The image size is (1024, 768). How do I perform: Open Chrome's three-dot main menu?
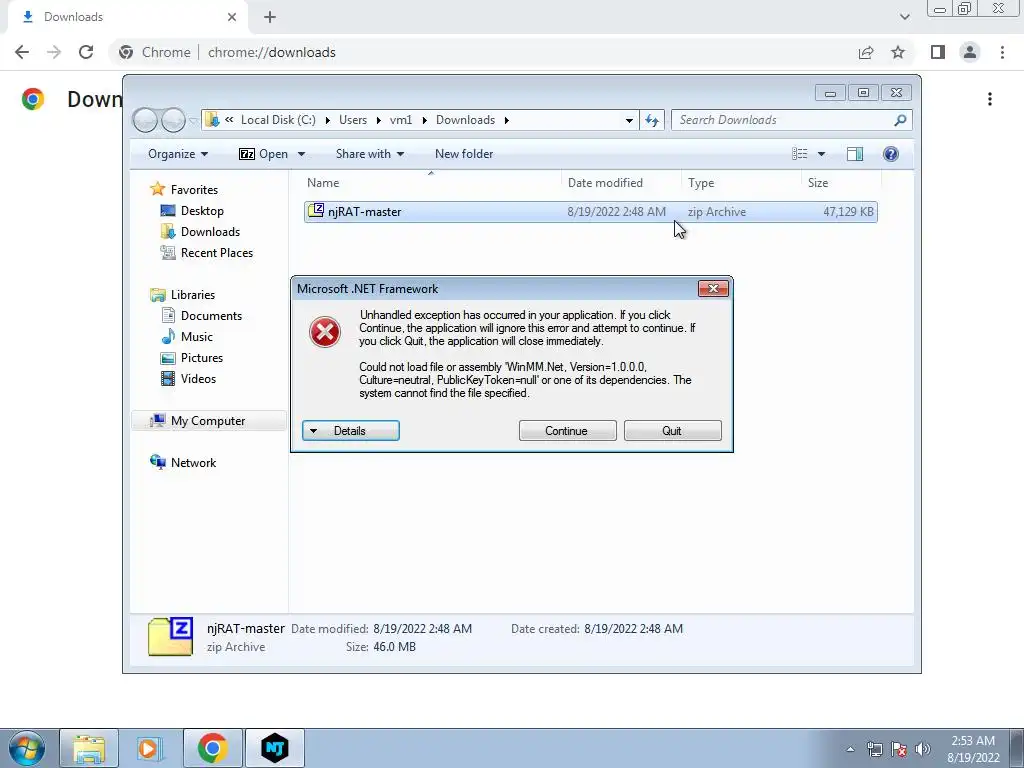click(x=1002, y=52)
